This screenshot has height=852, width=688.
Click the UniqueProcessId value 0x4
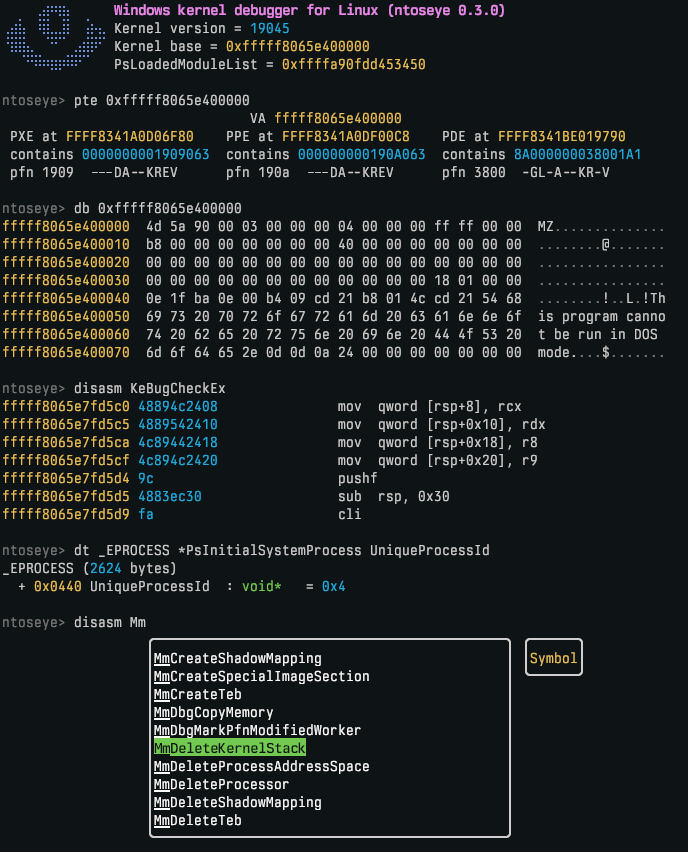[x=333, y=586]
